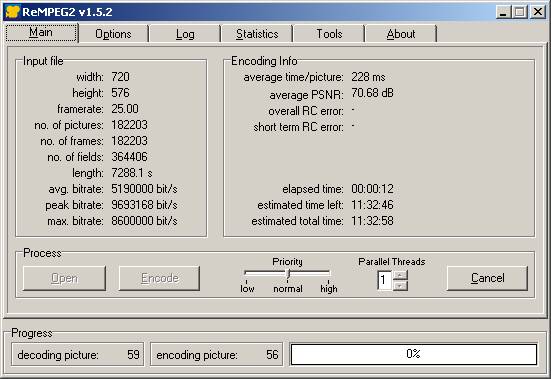551x379 pixels.
Task: Click the avg. bitrate value 5190000 bit/s
Action: 144,189
